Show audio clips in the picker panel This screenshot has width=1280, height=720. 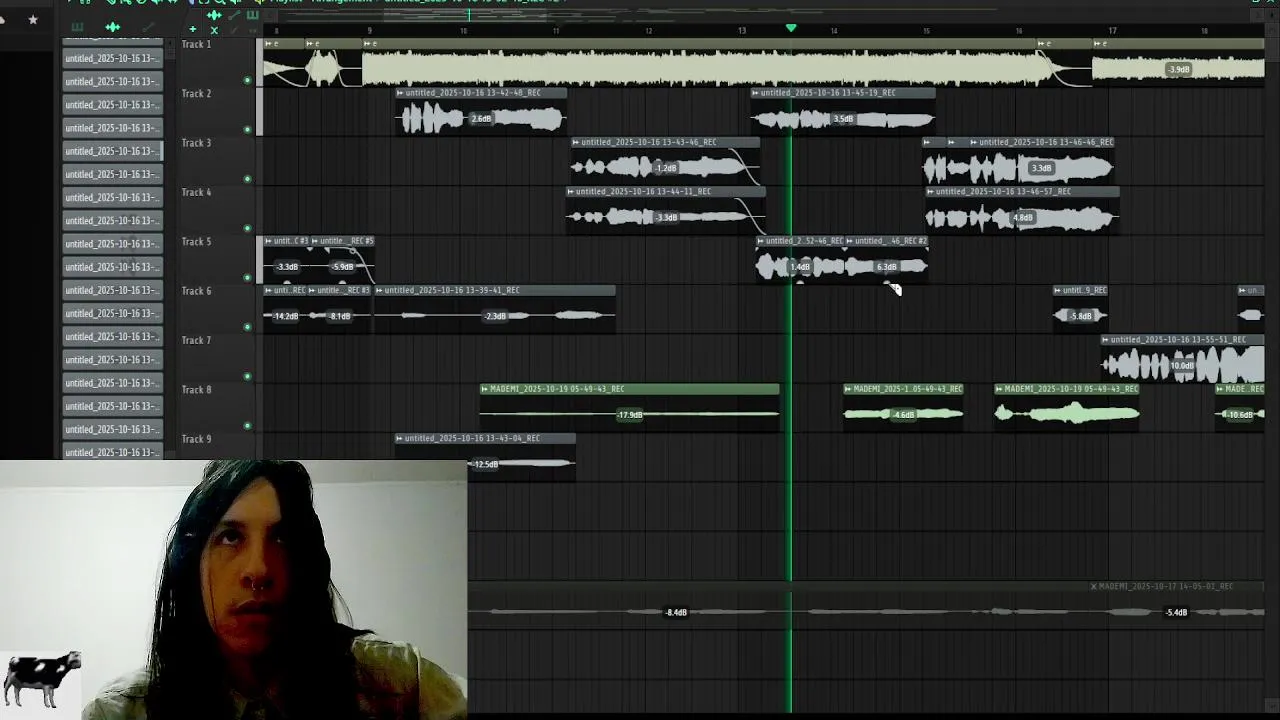coord(113,27)
